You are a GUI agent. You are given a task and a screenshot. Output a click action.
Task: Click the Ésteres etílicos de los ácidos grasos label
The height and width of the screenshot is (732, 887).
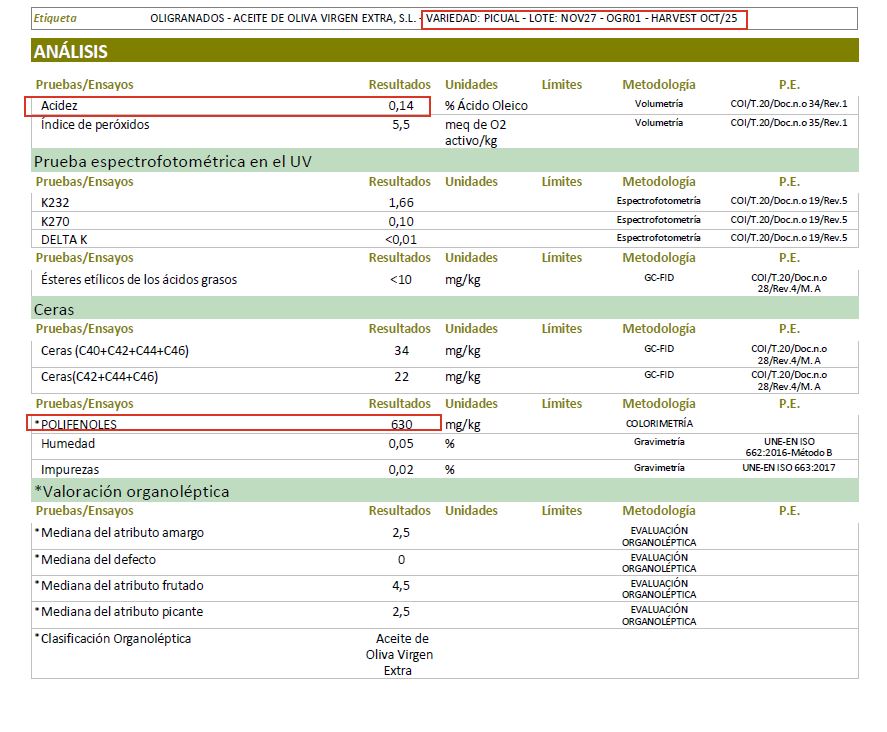pos(139,280)
